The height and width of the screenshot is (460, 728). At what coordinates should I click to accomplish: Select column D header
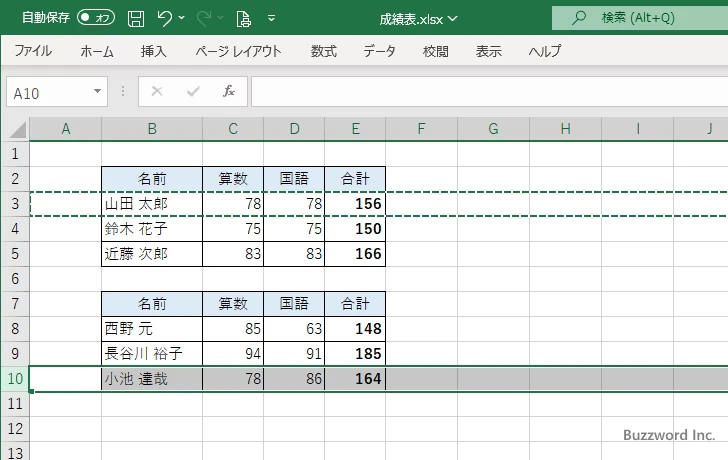(294, 129)
